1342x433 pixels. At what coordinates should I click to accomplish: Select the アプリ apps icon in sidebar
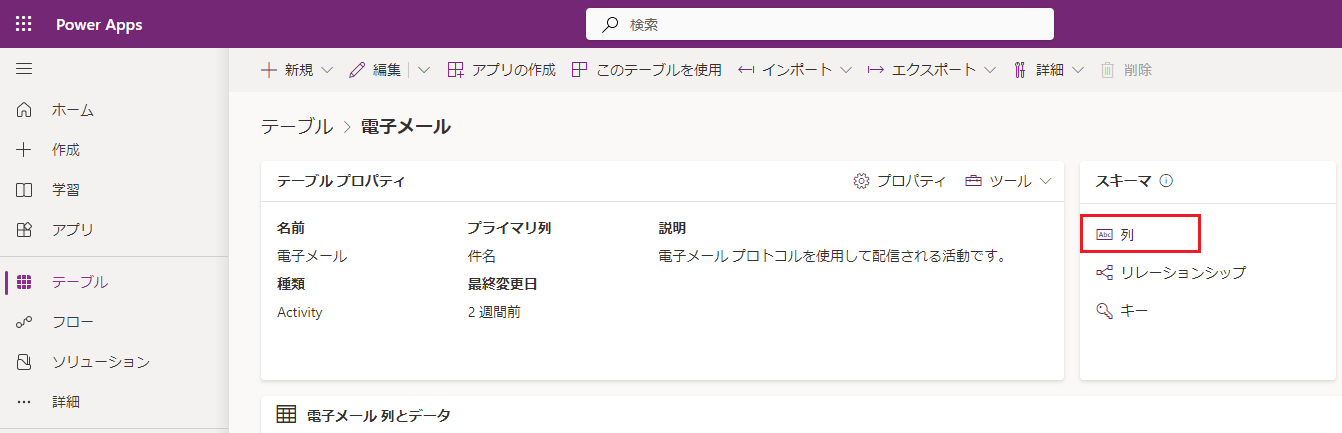25,230
